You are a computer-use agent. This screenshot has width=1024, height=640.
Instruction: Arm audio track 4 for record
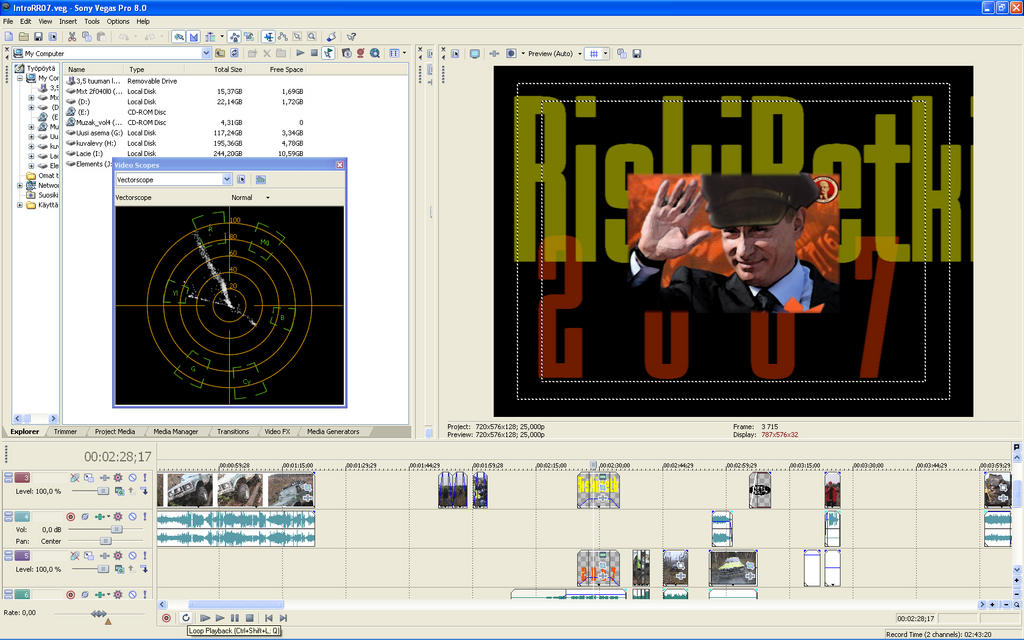point(71,516)
